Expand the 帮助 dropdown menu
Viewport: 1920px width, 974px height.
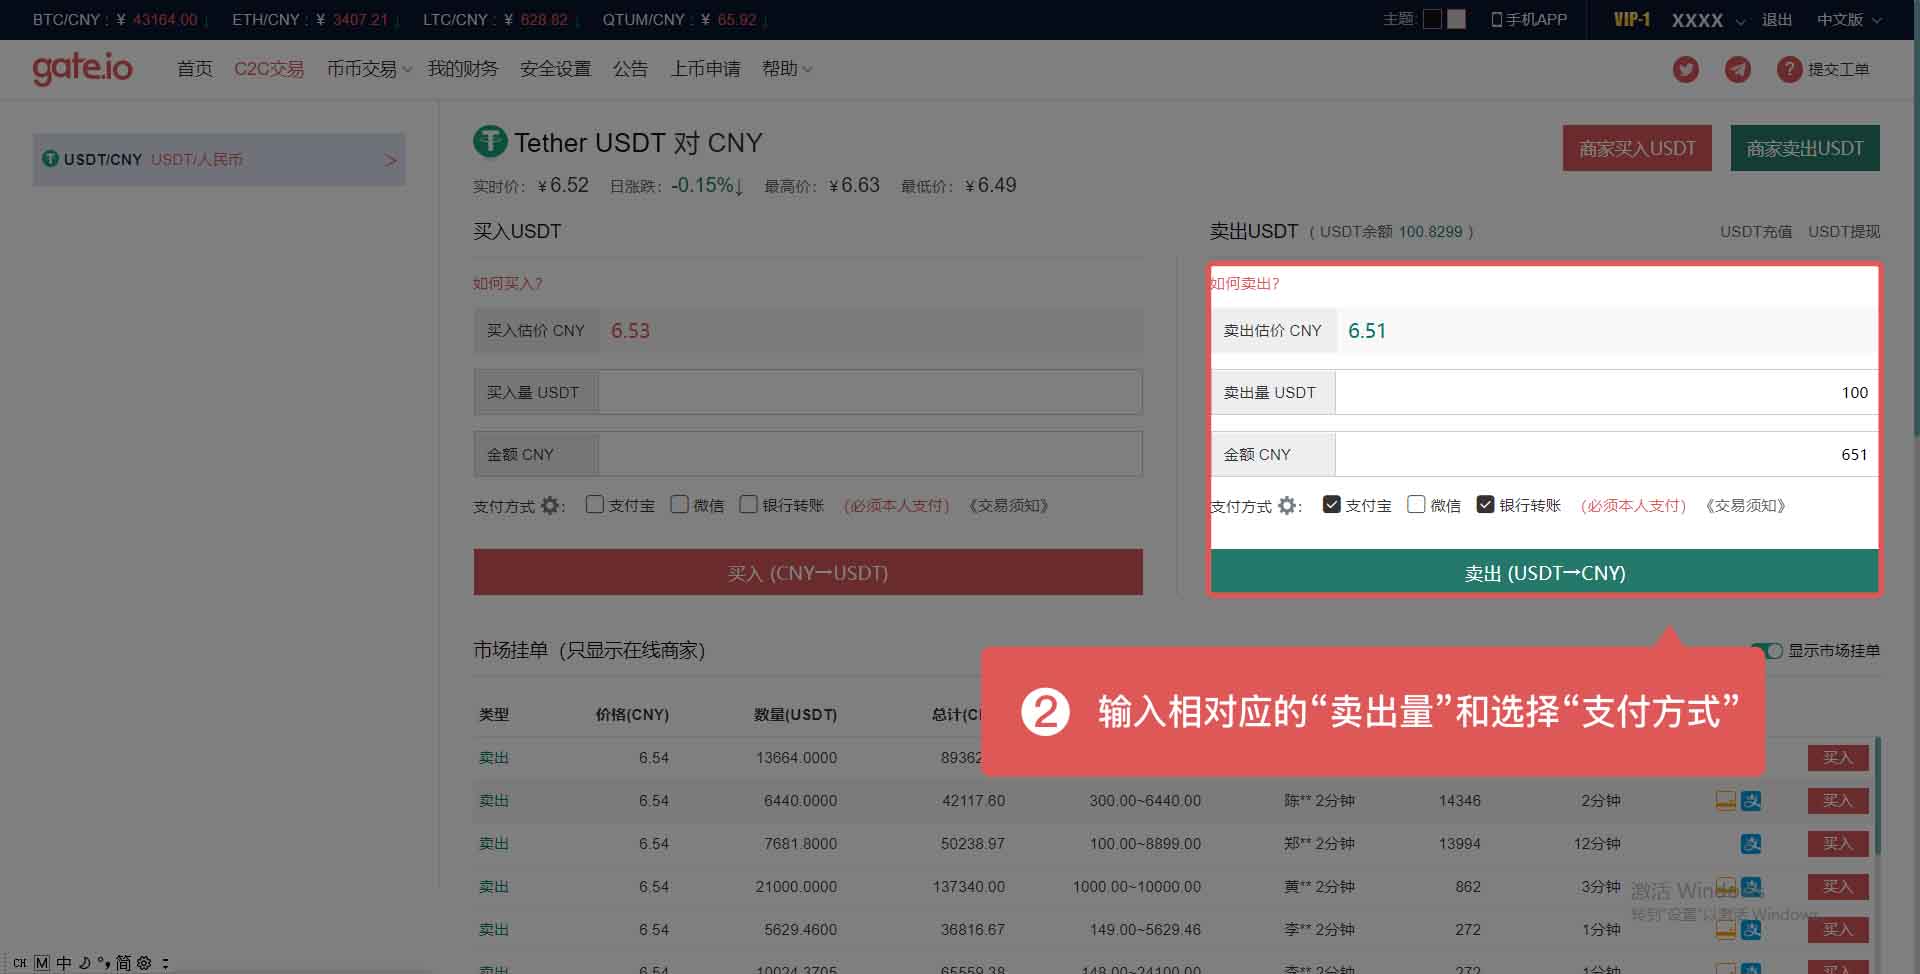point(787,69)
